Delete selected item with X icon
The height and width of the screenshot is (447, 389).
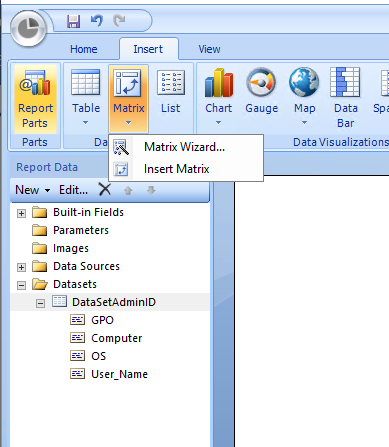pos(105,189)
